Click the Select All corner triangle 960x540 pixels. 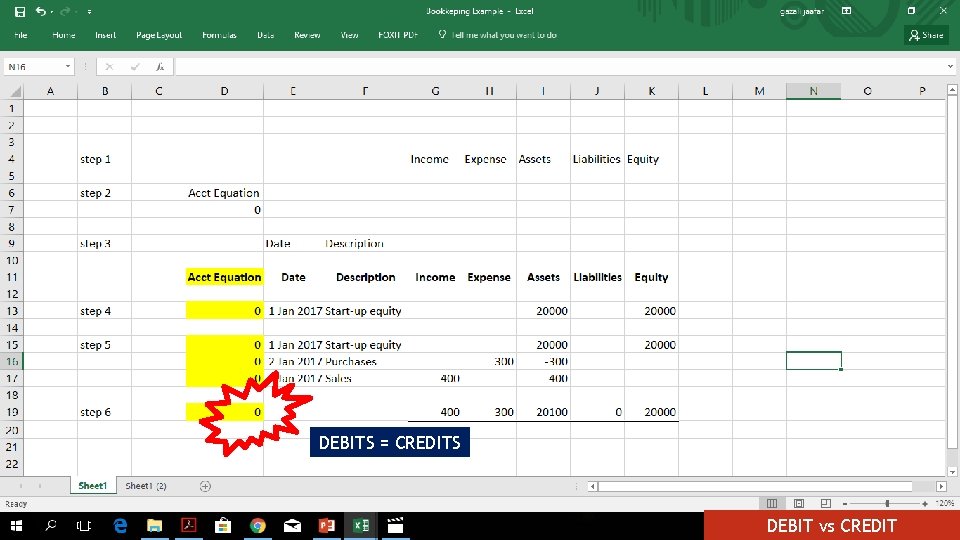15,92
